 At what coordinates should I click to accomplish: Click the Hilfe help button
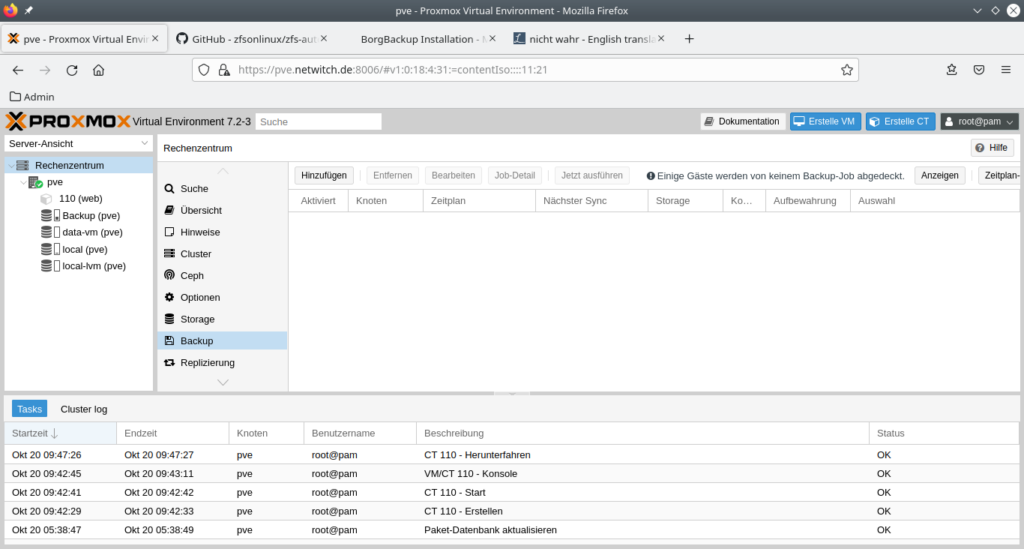[992, 148]
